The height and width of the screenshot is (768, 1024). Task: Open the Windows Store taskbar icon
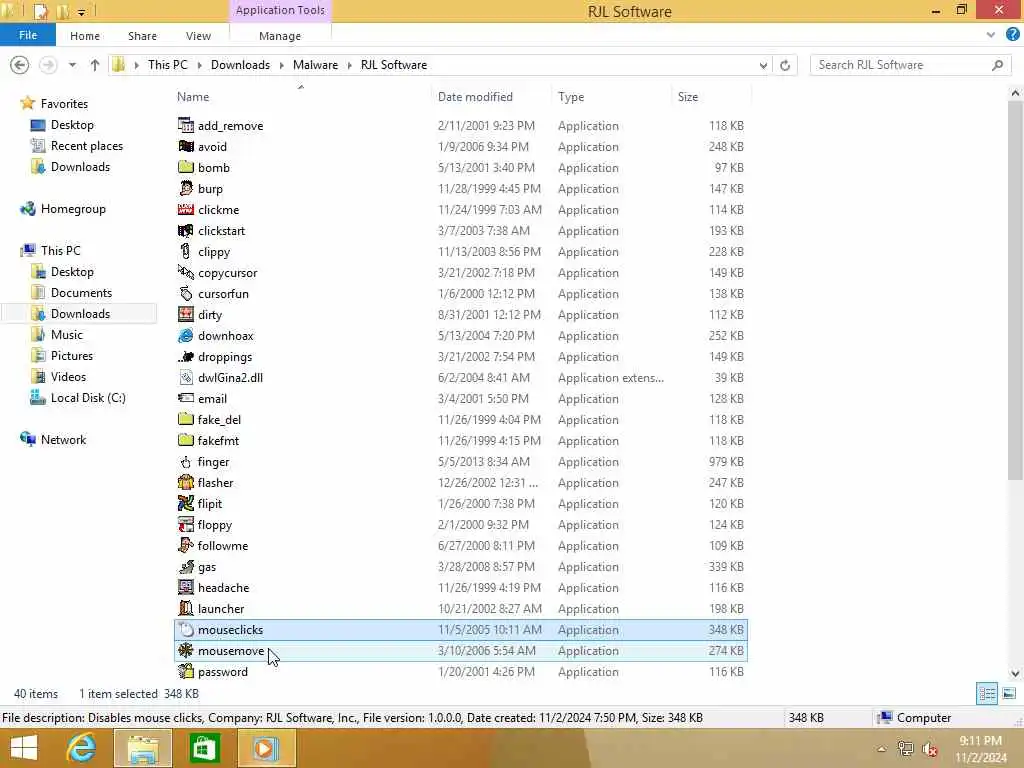204,748
